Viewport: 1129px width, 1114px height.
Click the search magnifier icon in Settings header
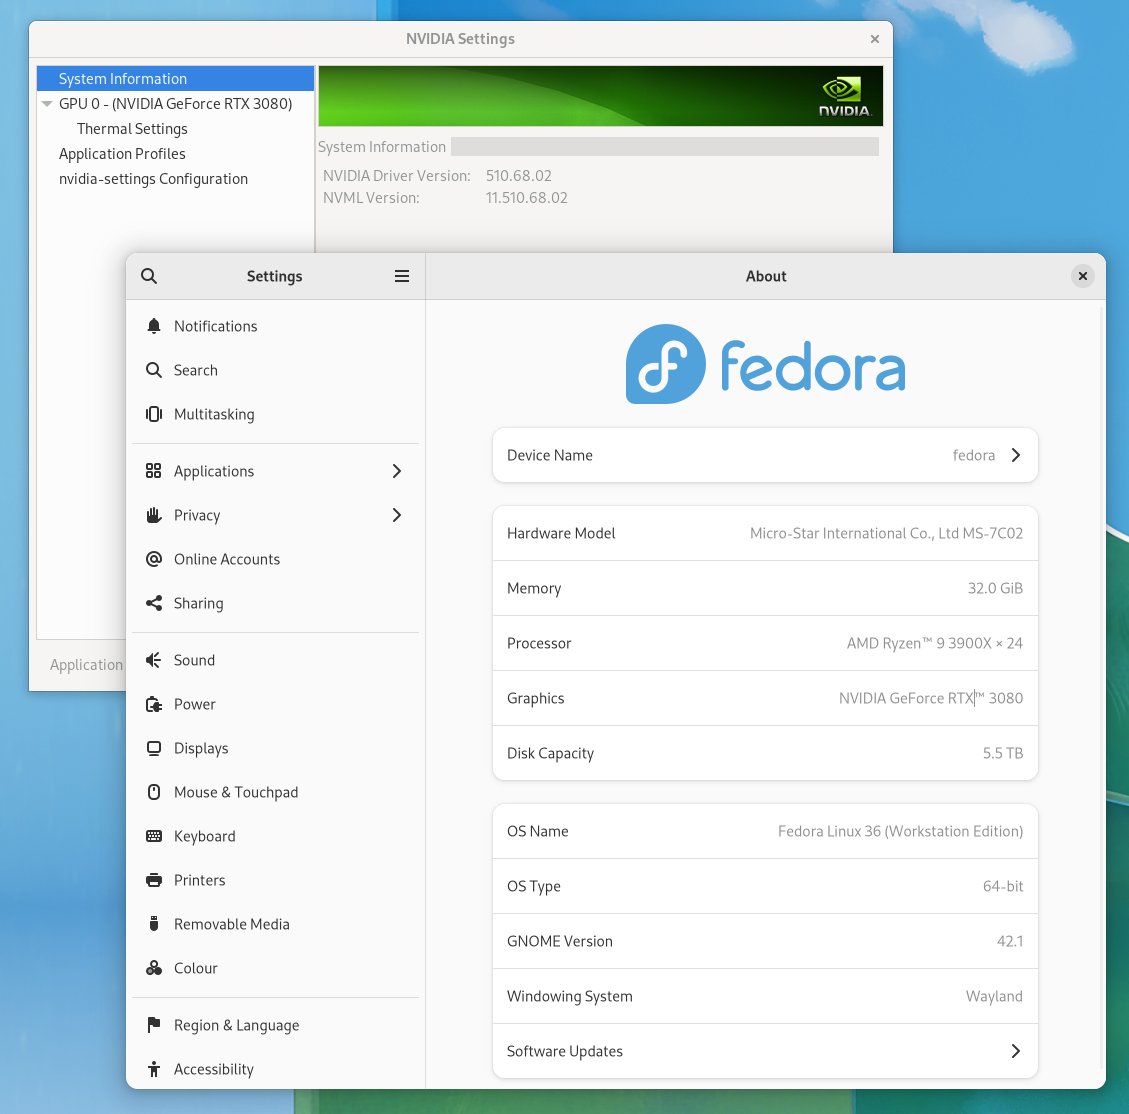click(x=149, y=276)
